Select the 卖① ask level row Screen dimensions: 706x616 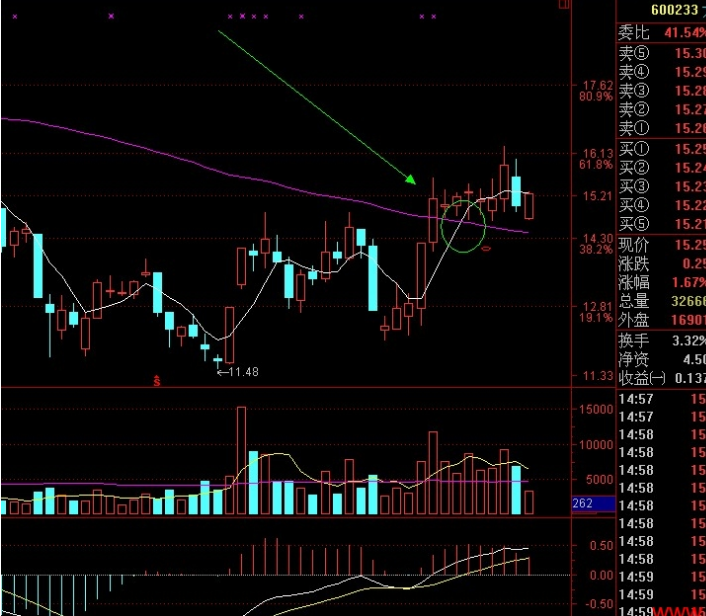[x=661, y=128]
